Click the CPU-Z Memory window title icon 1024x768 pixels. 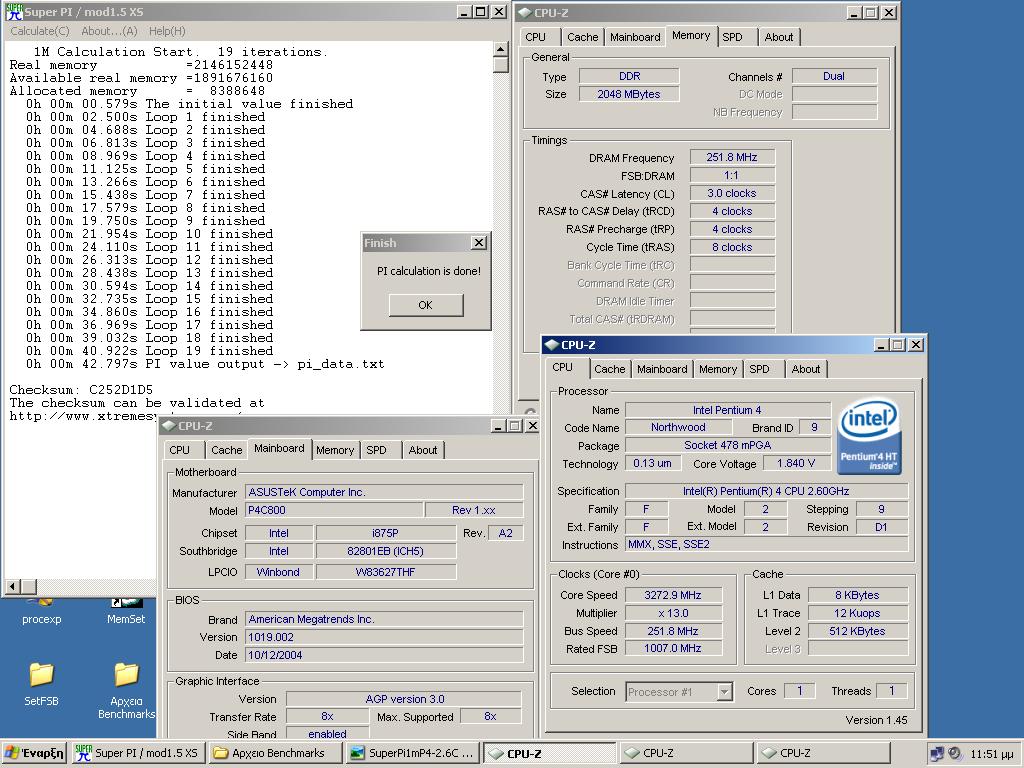[525, 12]
